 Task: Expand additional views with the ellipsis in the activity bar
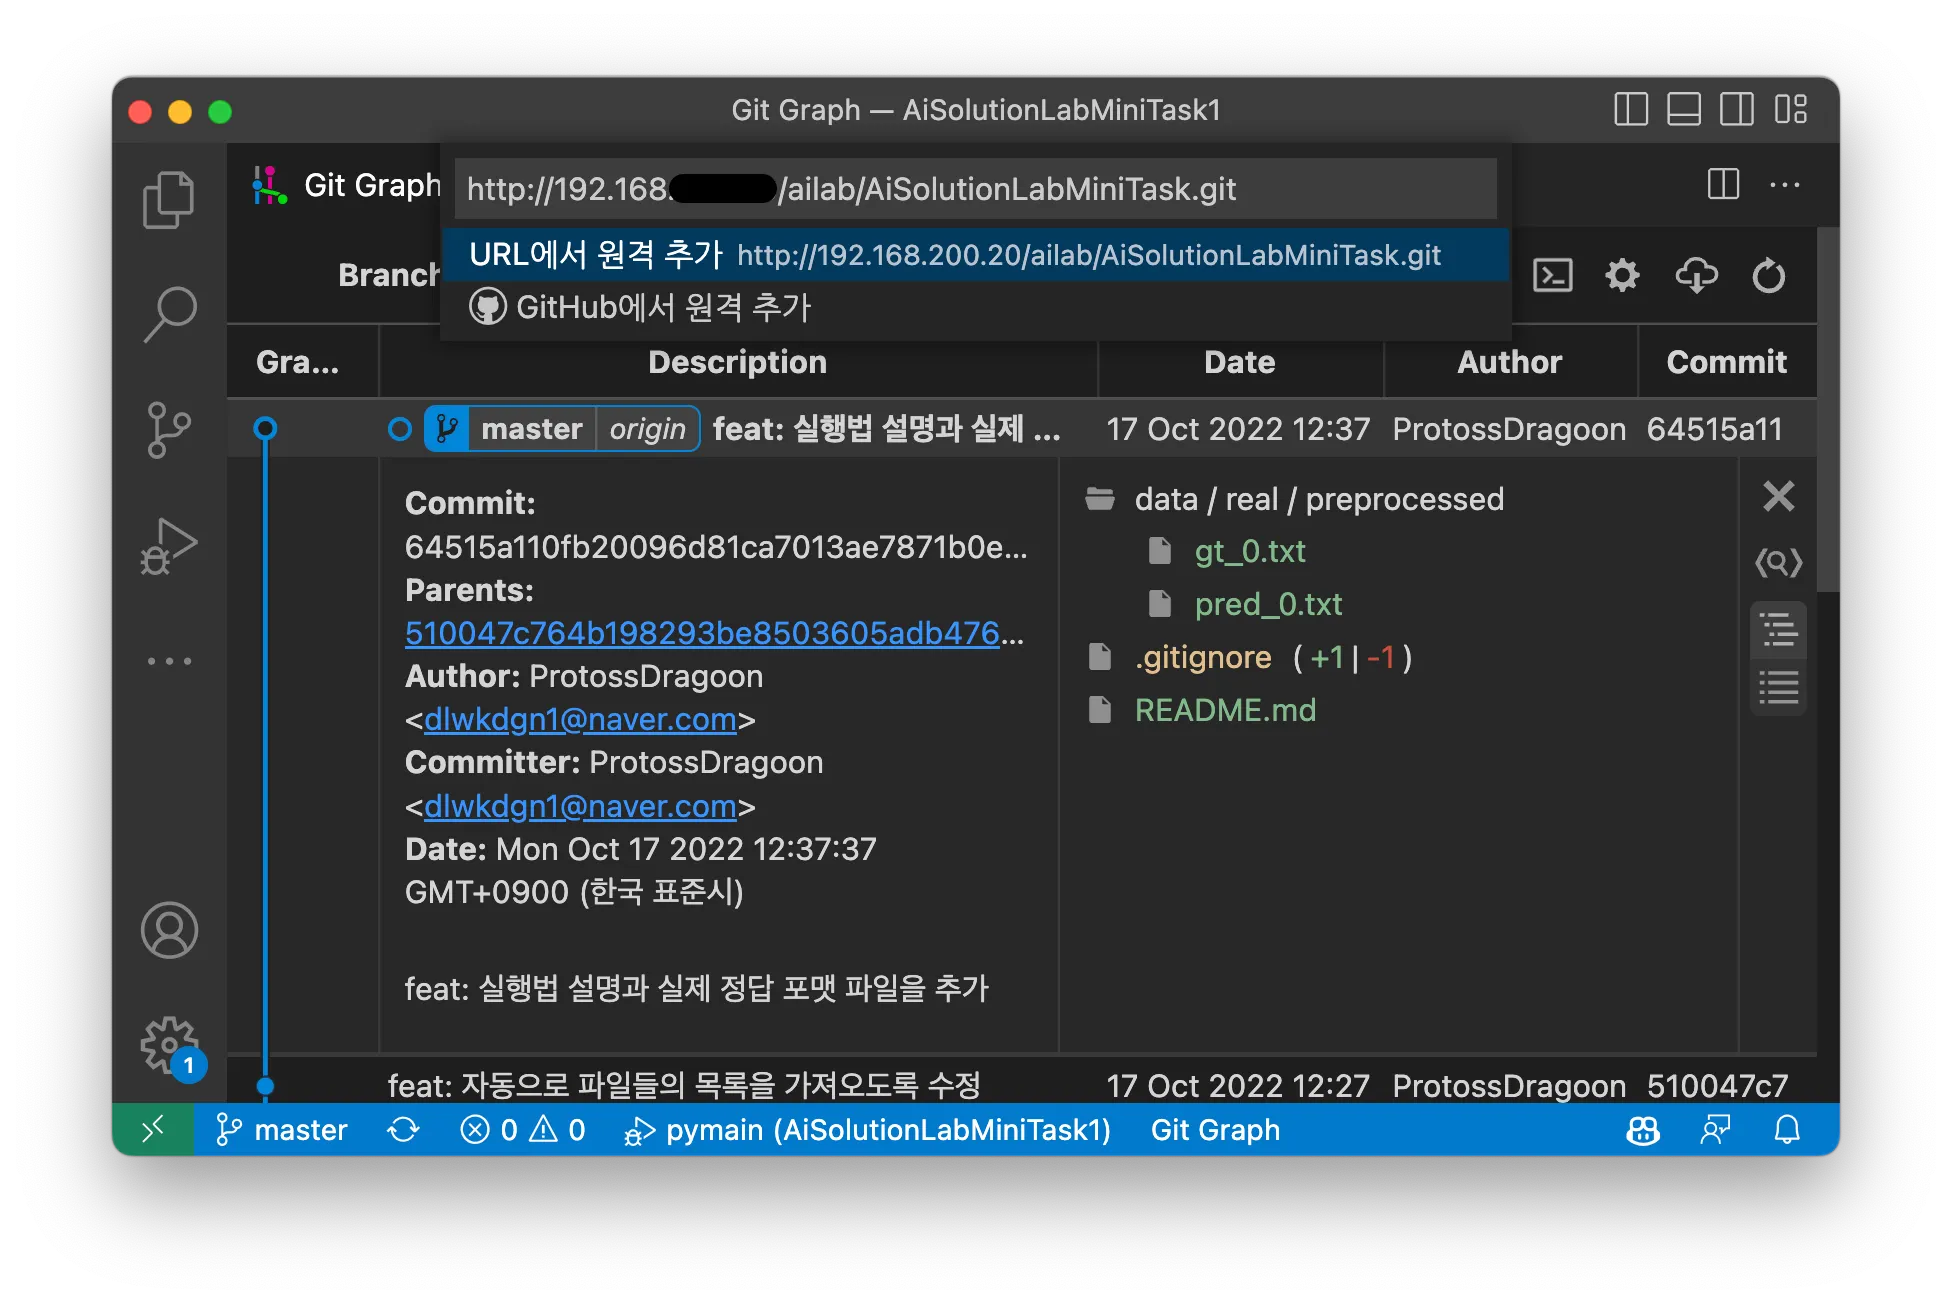[x=168, y=661]
